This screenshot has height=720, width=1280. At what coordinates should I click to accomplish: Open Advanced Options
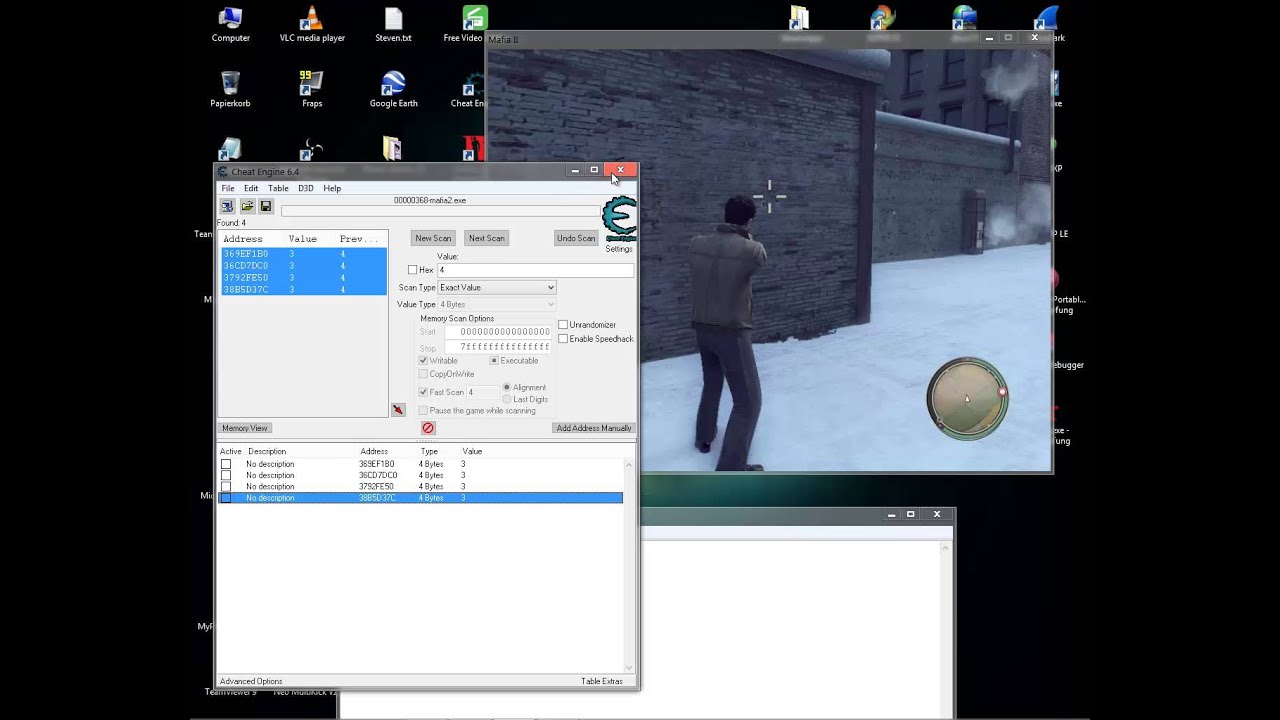(x=251, y=681)
